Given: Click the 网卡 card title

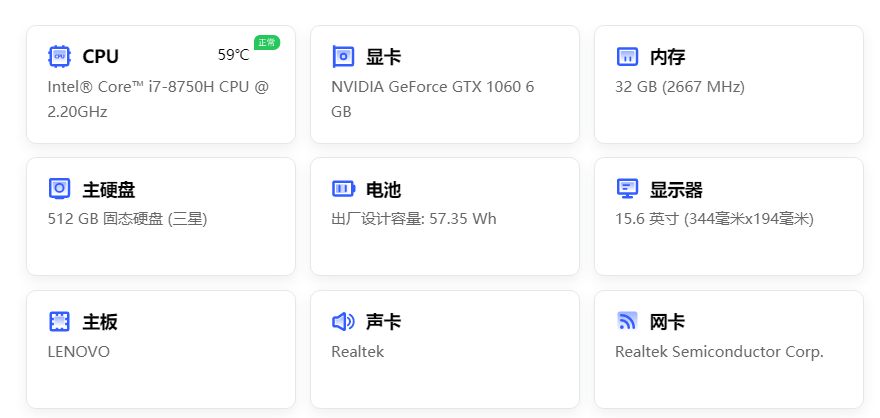Looking at the screenshot, I should pyautogui.click(x=667, y=322).
